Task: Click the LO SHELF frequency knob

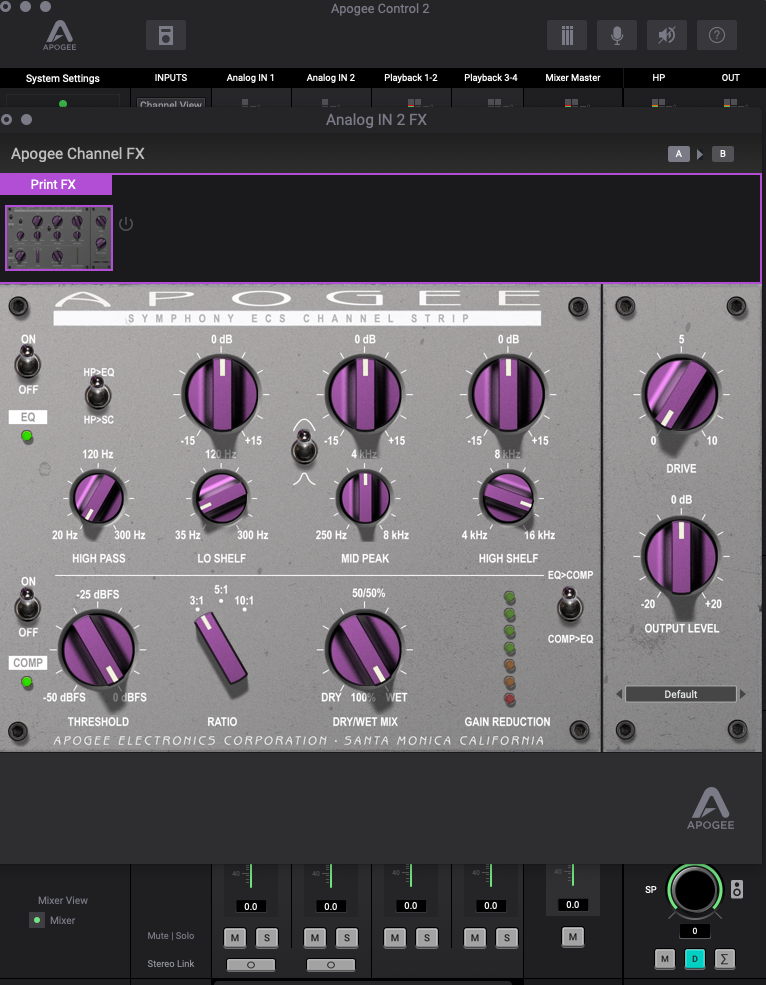Action: [x=220, y=498]
